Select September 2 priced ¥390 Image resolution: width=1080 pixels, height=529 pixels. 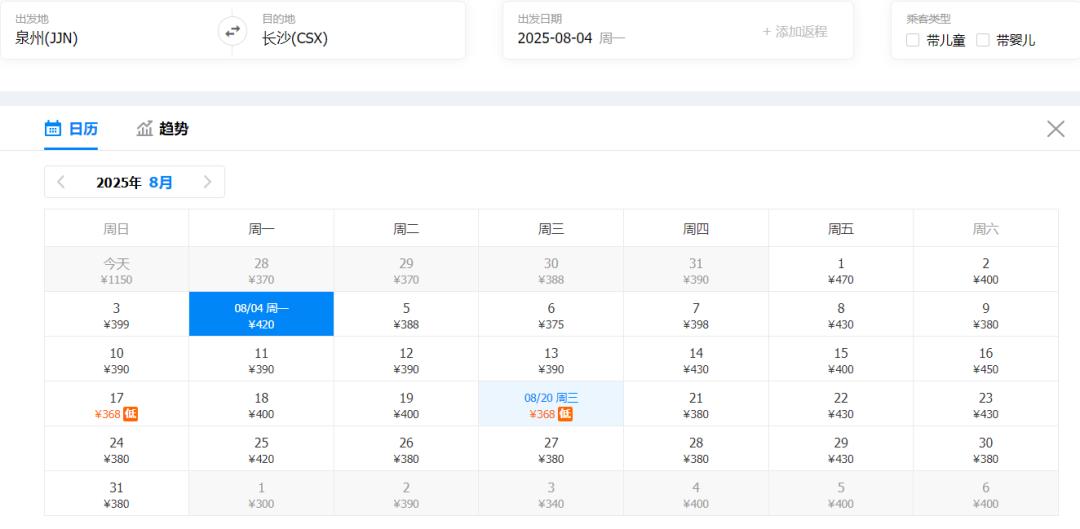[x=406, y=493]
